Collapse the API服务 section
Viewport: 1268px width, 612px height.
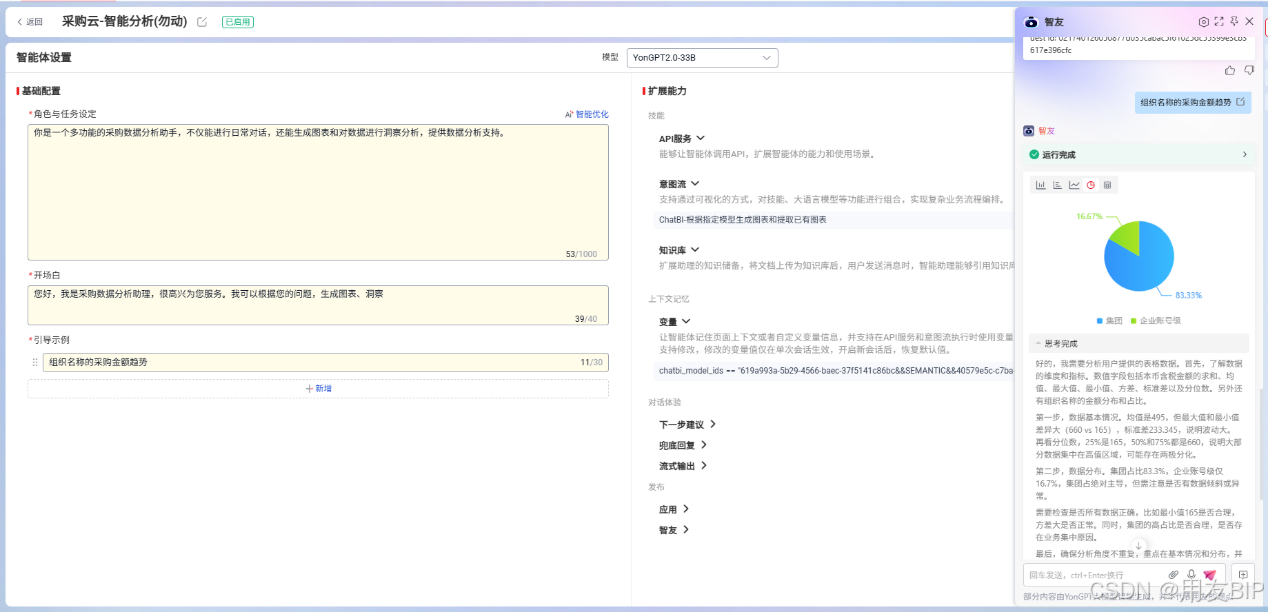coord(701,138)
